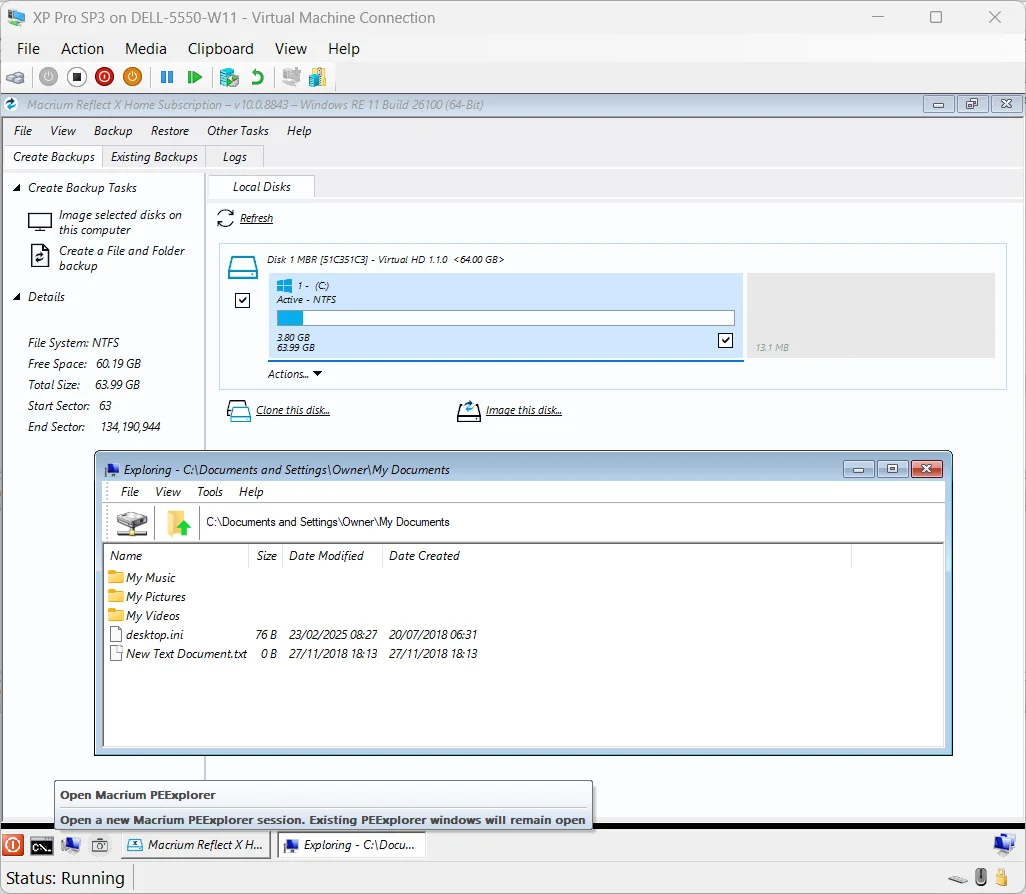Switch to the Logs tab

[x=235, y=157]
